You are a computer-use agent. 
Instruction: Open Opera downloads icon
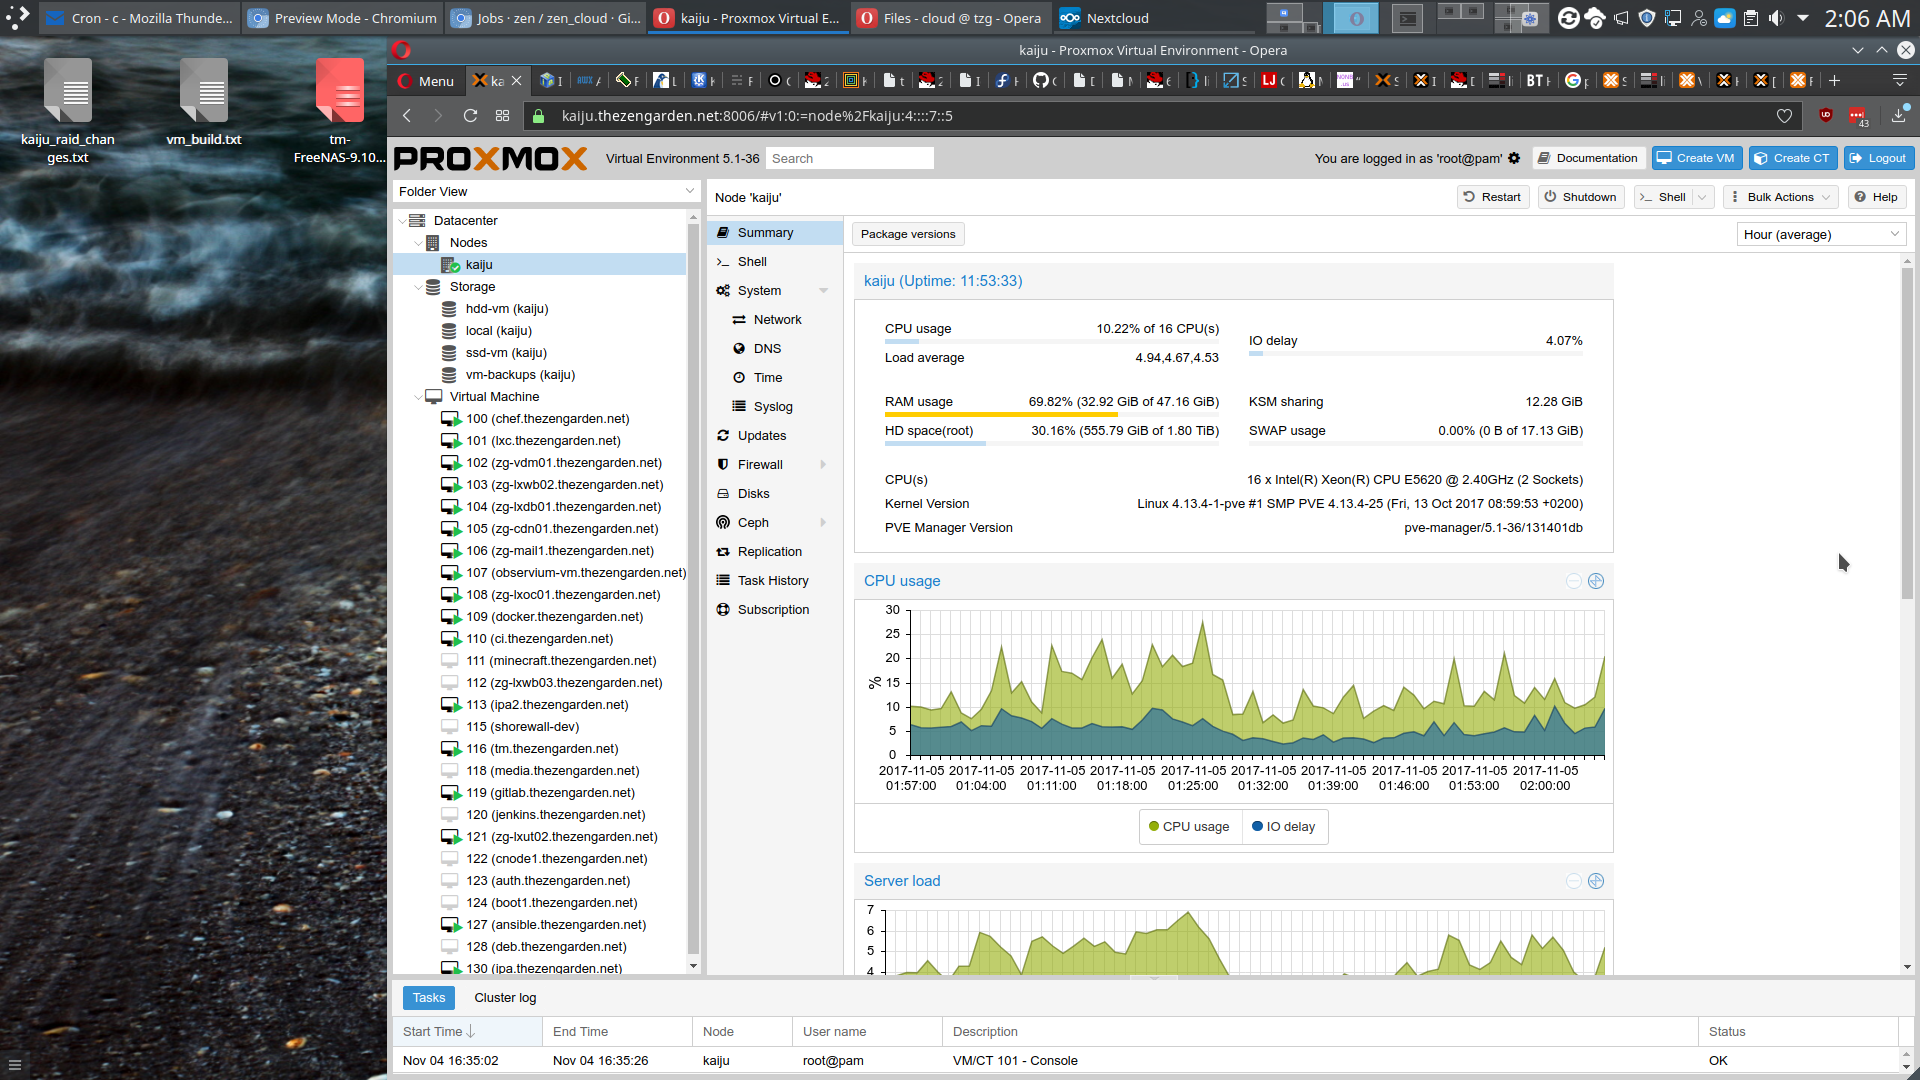tap(1898, 116)
